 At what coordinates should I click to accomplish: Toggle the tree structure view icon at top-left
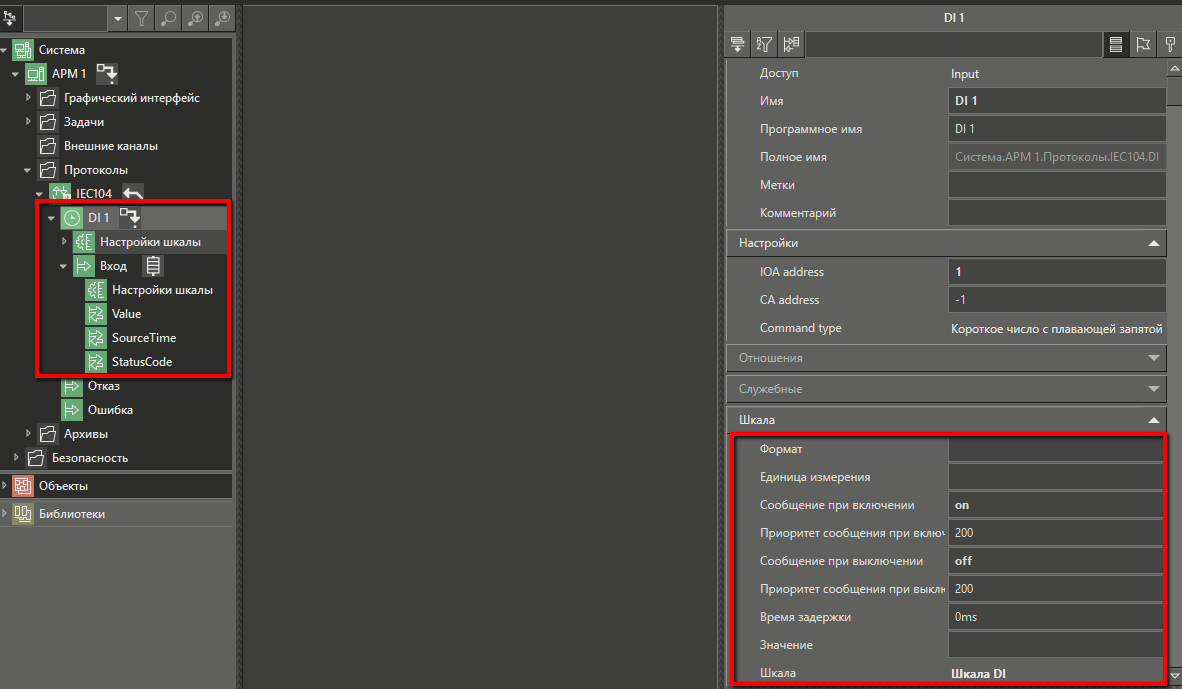[10, 18]
